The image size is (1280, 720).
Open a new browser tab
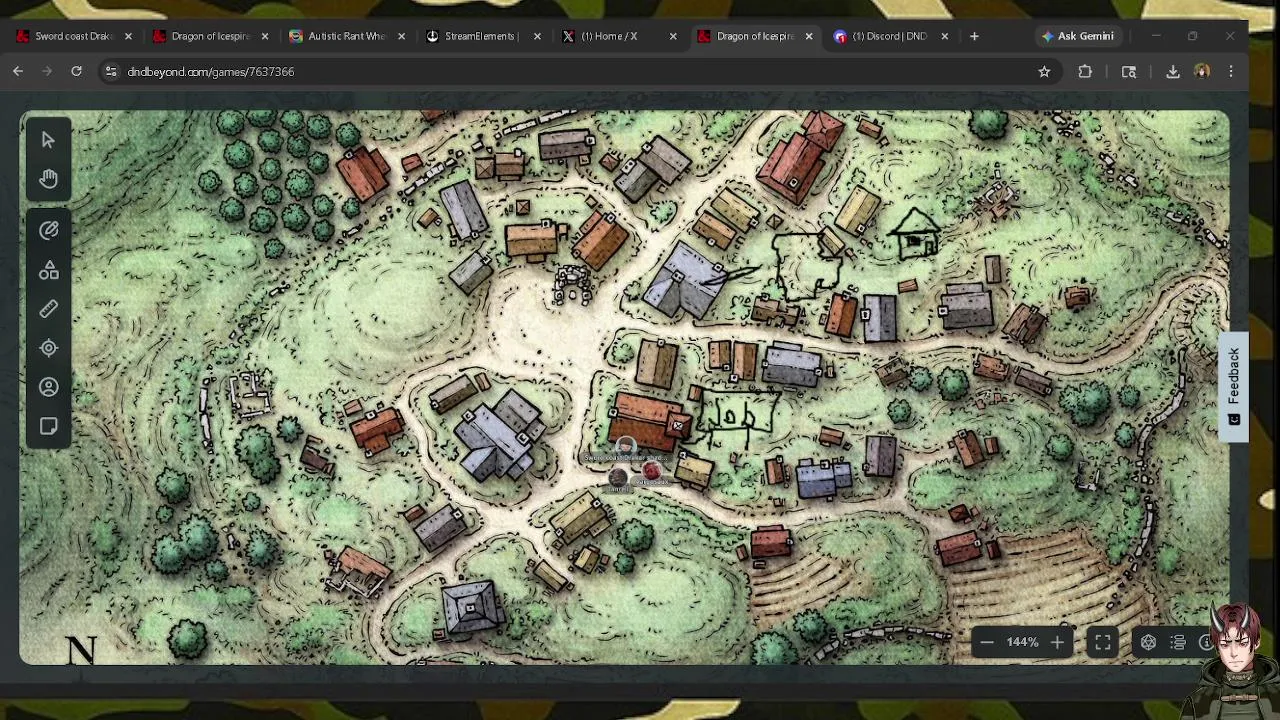click(x=974, y=36)
